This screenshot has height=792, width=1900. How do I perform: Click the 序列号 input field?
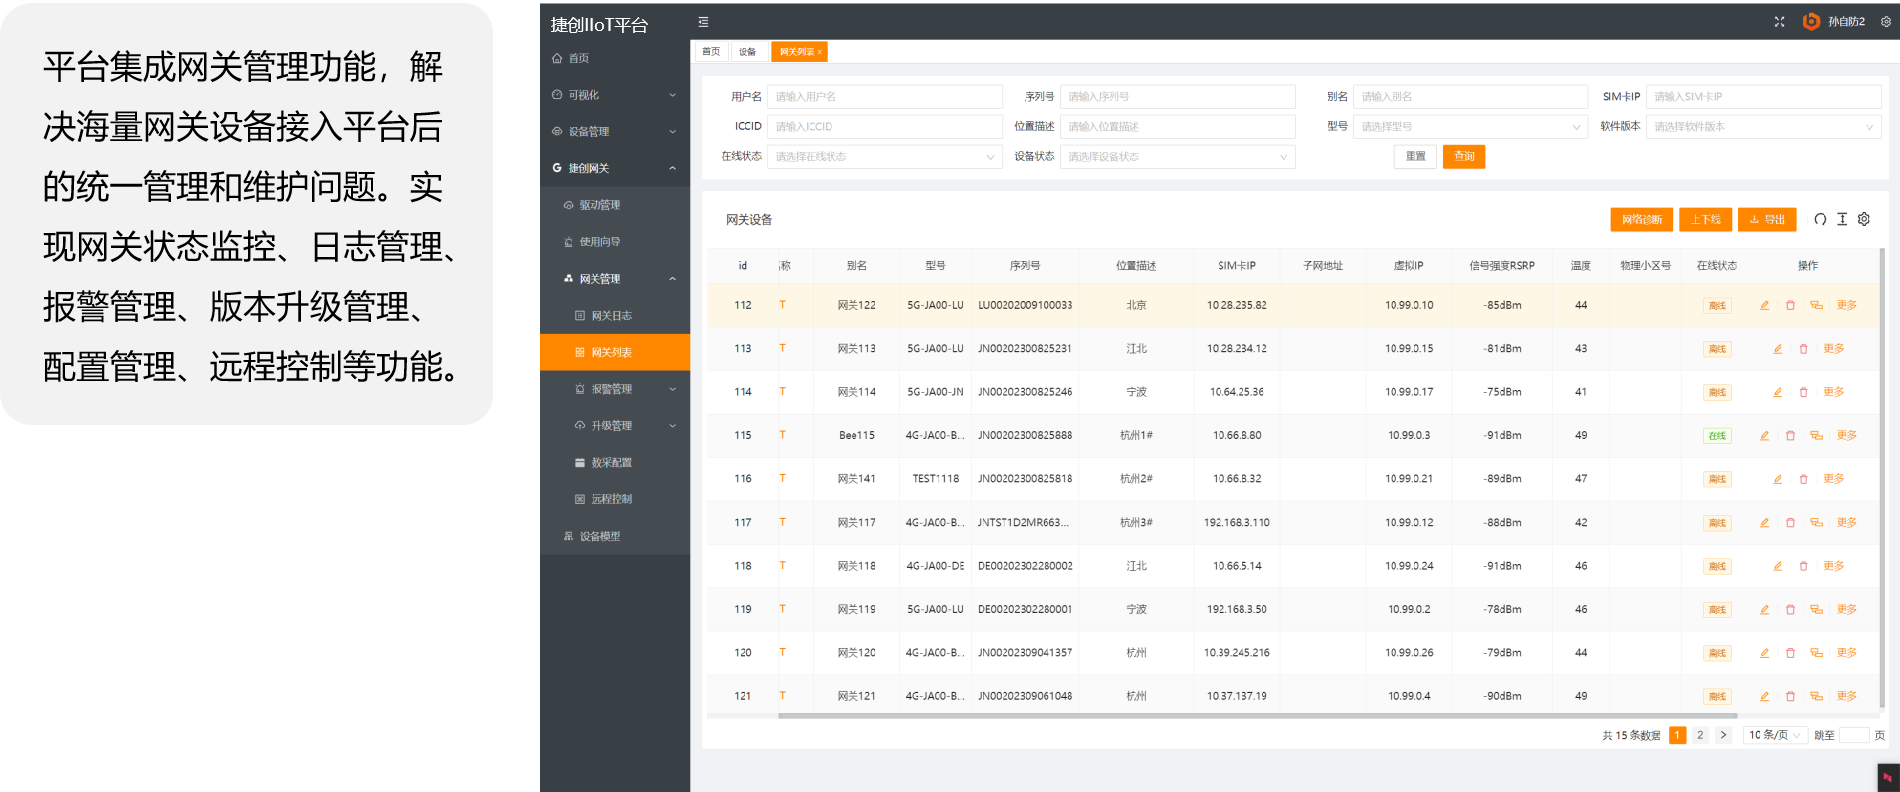(x=1177, y=97)
